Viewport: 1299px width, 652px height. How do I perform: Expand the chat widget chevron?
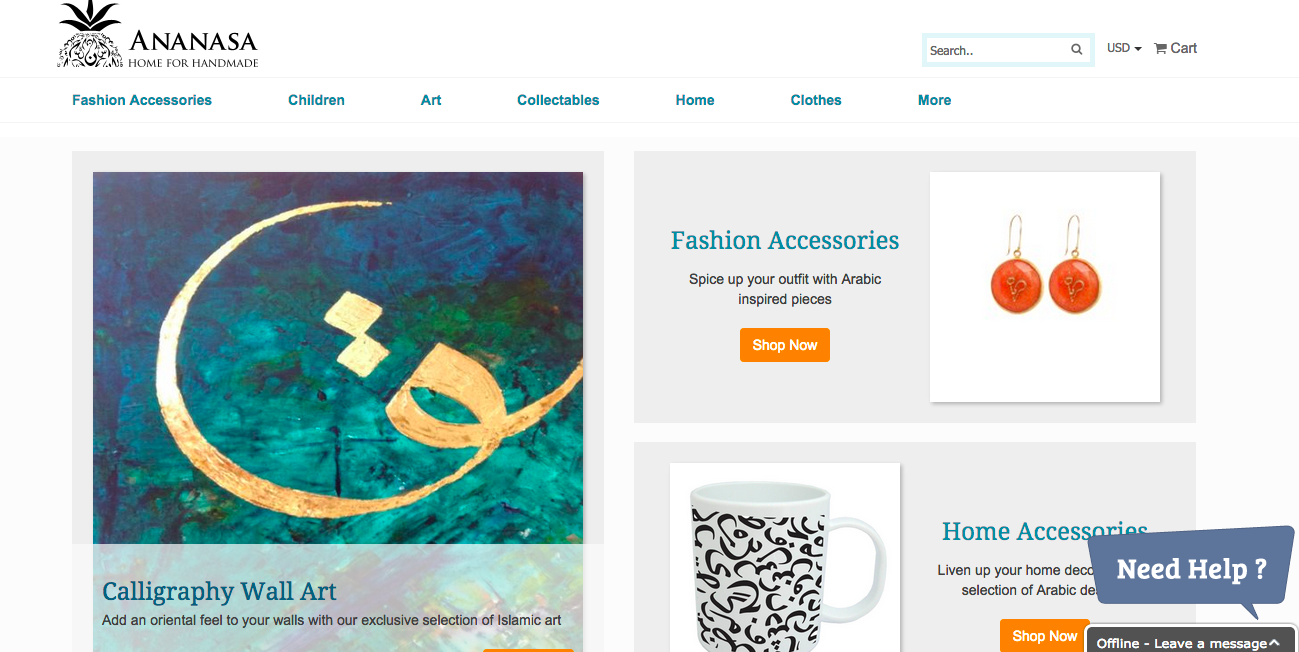(x=1274, y=643)
